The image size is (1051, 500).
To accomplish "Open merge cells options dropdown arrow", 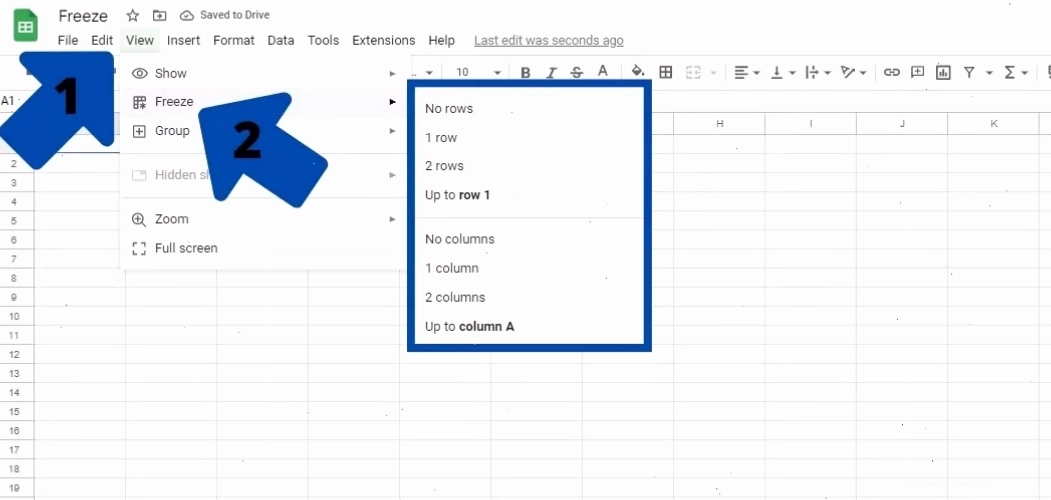I will point(713,72).
